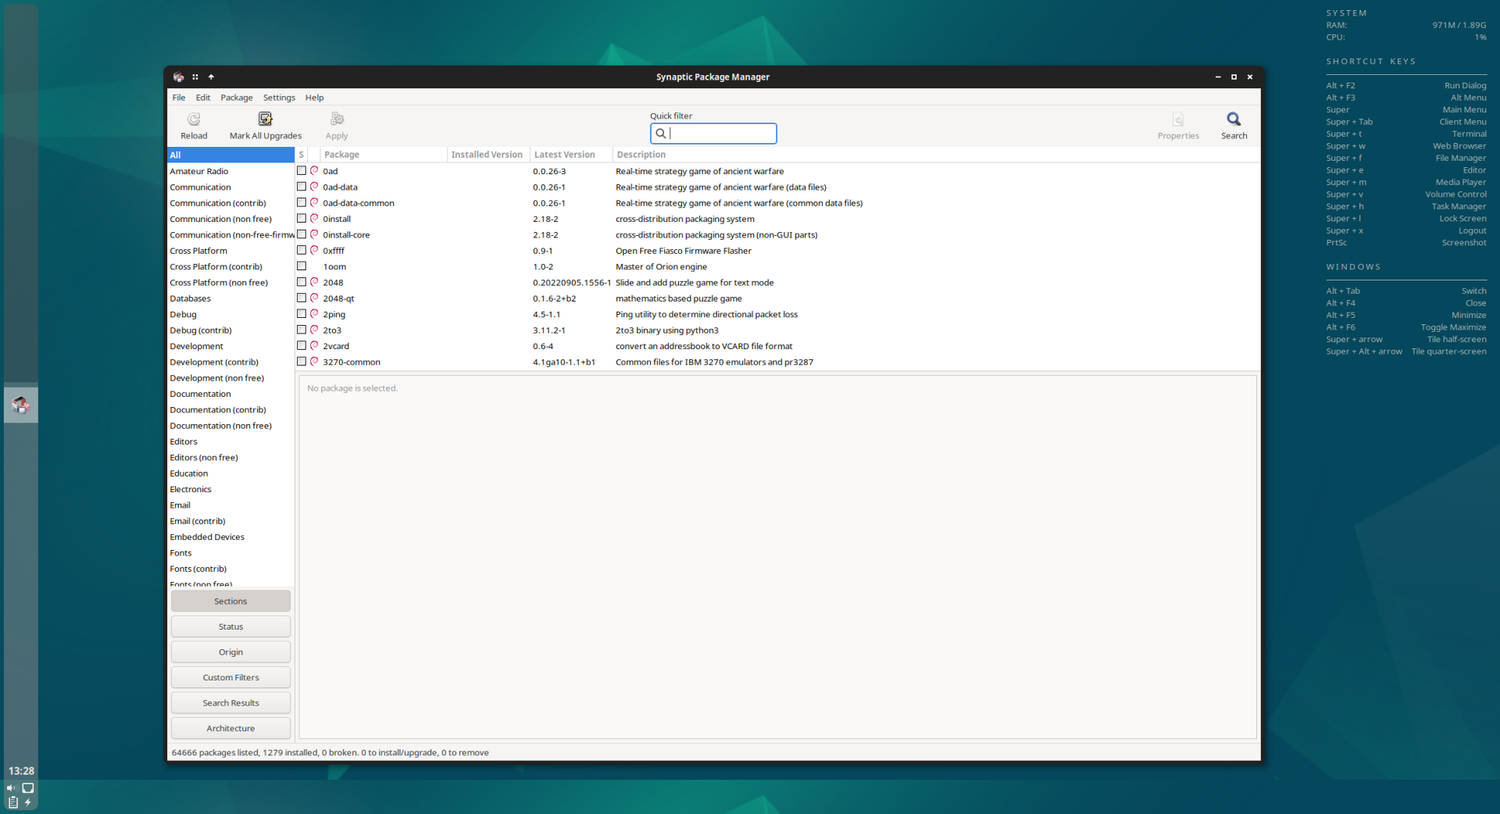Switch to the Sections filter view

click(x=231, y=601)
